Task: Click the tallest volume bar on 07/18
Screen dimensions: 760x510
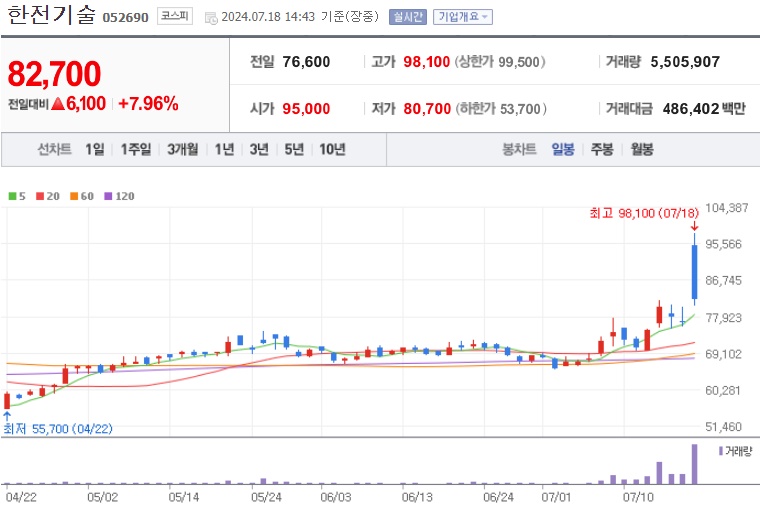Action: pos(695,464)
